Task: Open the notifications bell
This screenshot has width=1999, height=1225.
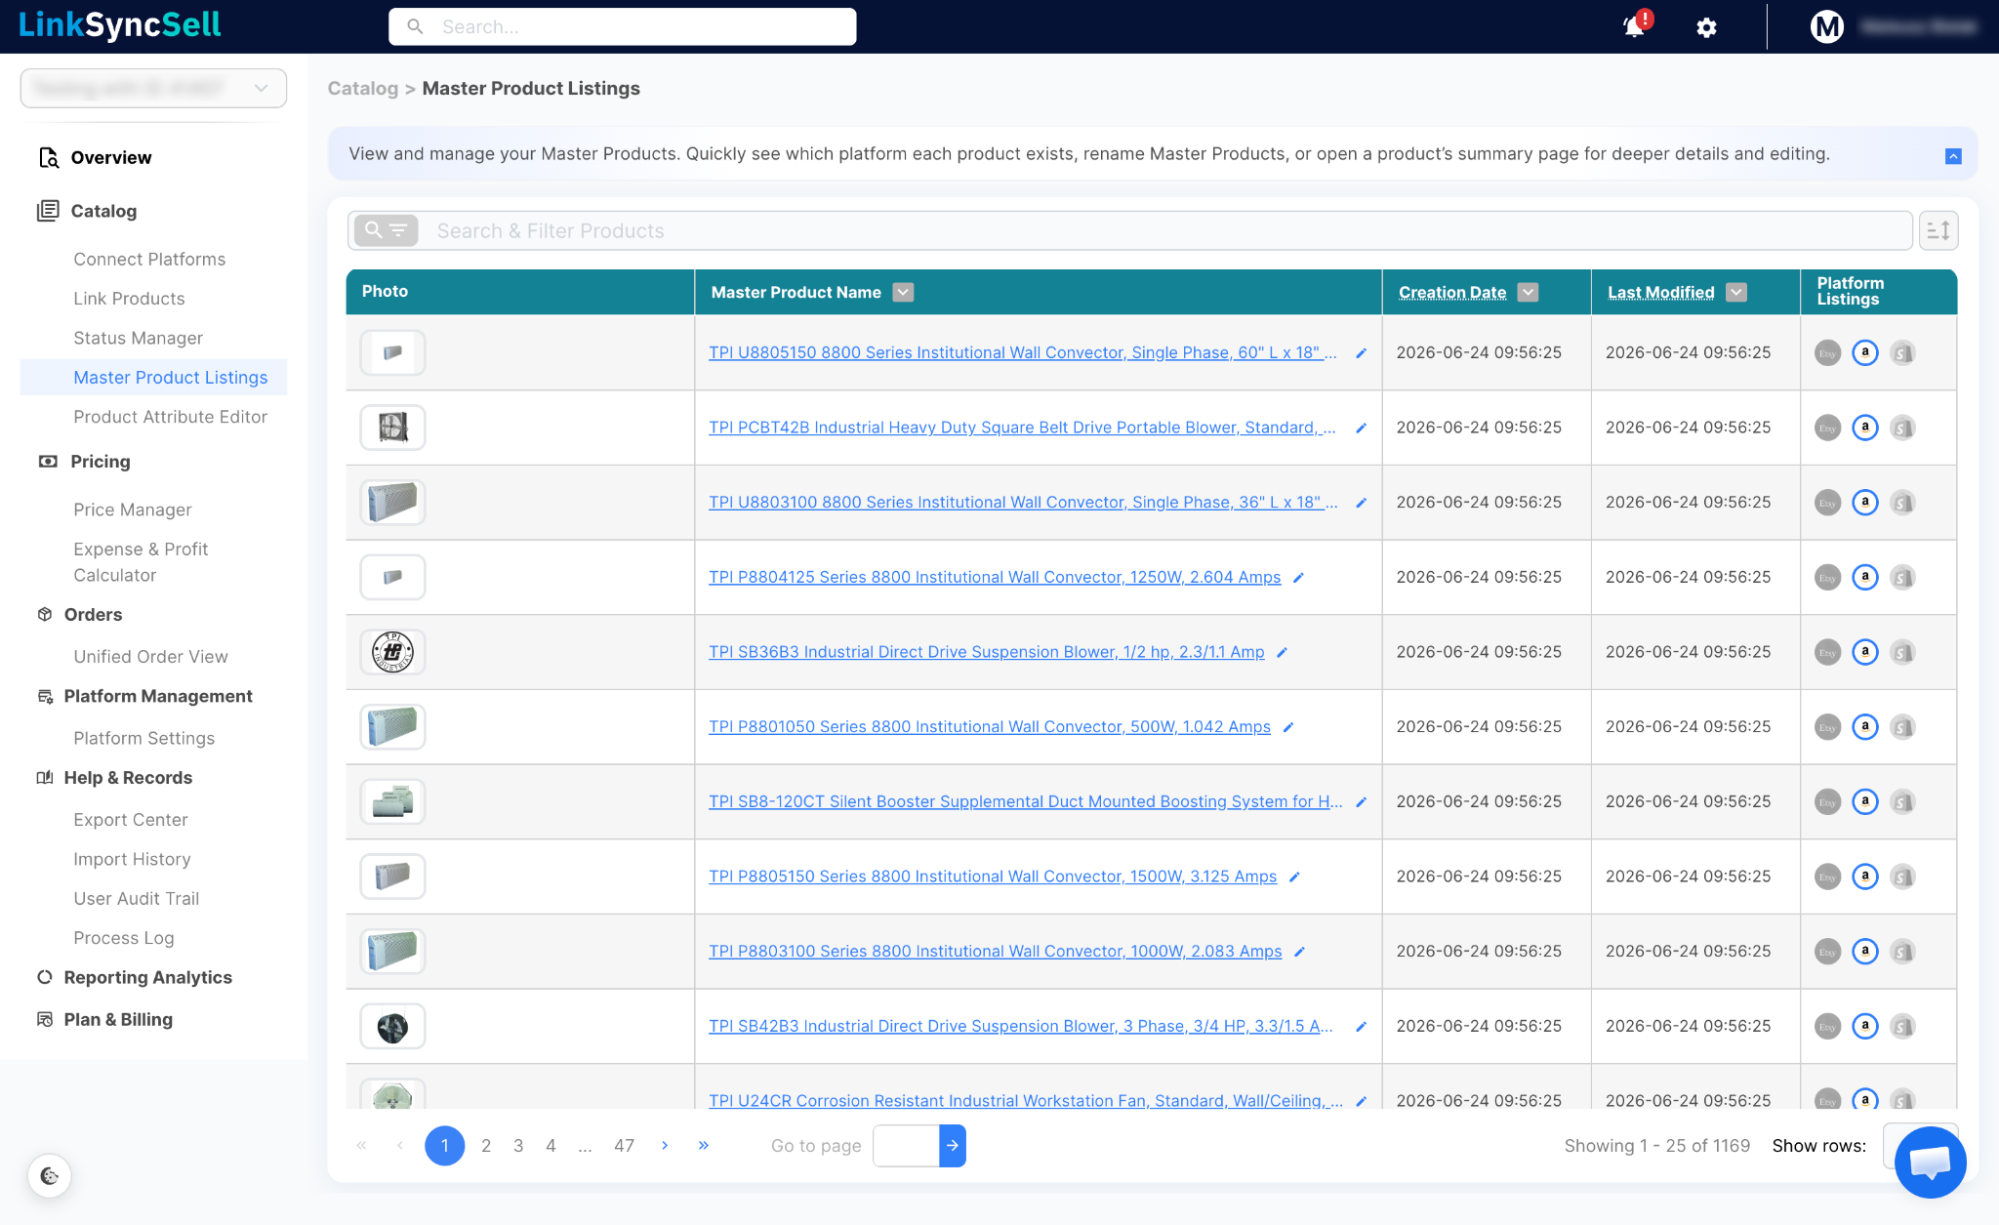Action: (x=1635, y=26)
